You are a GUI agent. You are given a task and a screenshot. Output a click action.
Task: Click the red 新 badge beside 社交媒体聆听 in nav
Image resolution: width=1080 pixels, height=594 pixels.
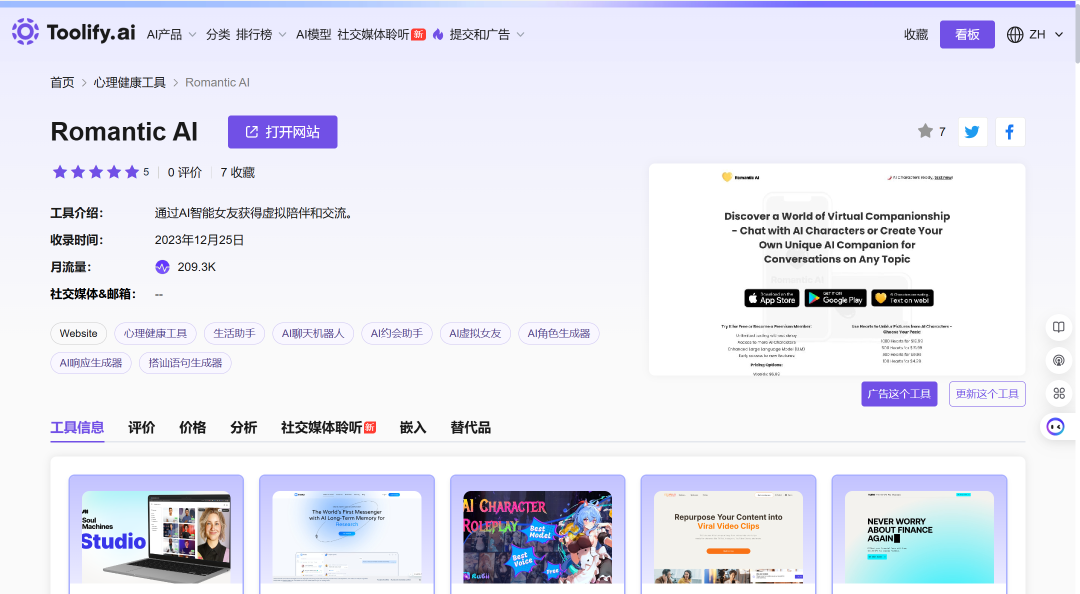tap(418, 34)
